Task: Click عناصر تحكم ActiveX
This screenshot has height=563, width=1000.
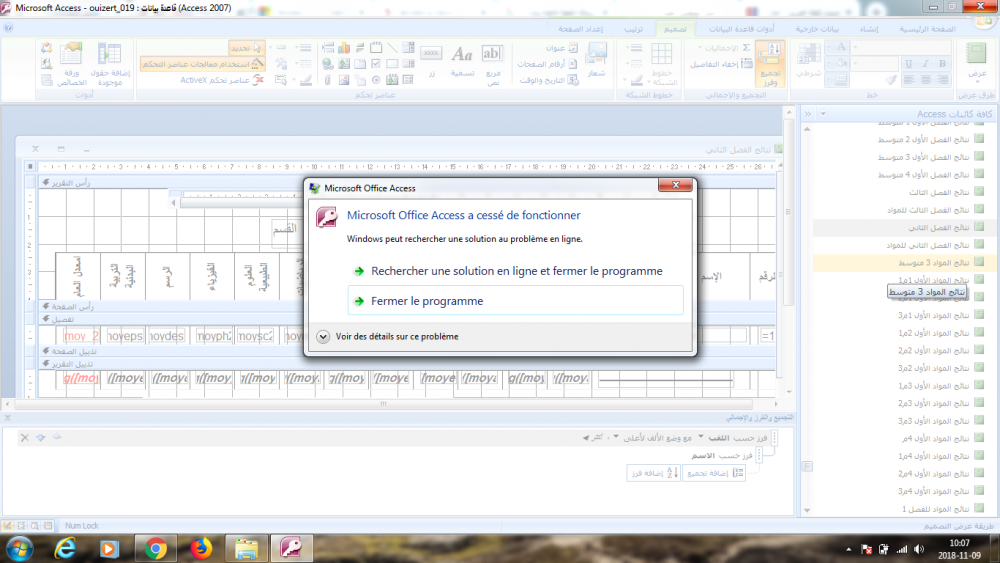Action: [x=222, y=80]
